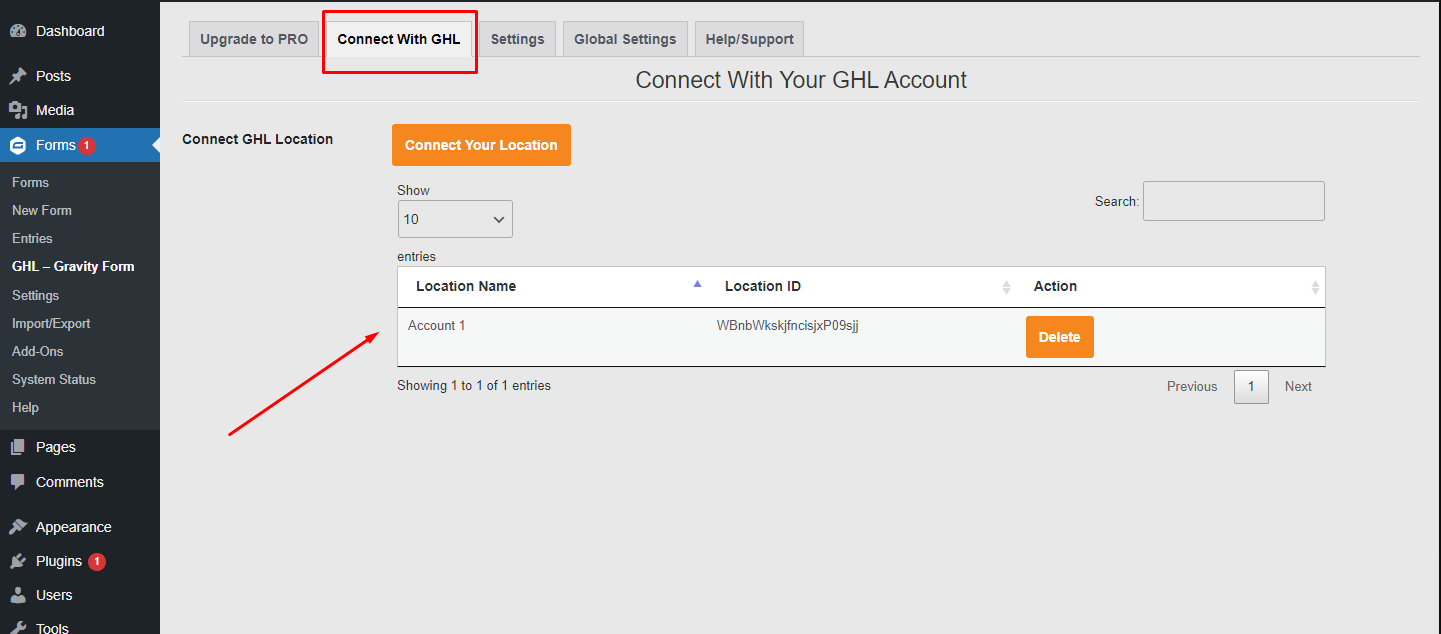This screenshot has width=1441, height=634.
Task: Open Import/Export submenu link
Action: (x=51, y=323)
